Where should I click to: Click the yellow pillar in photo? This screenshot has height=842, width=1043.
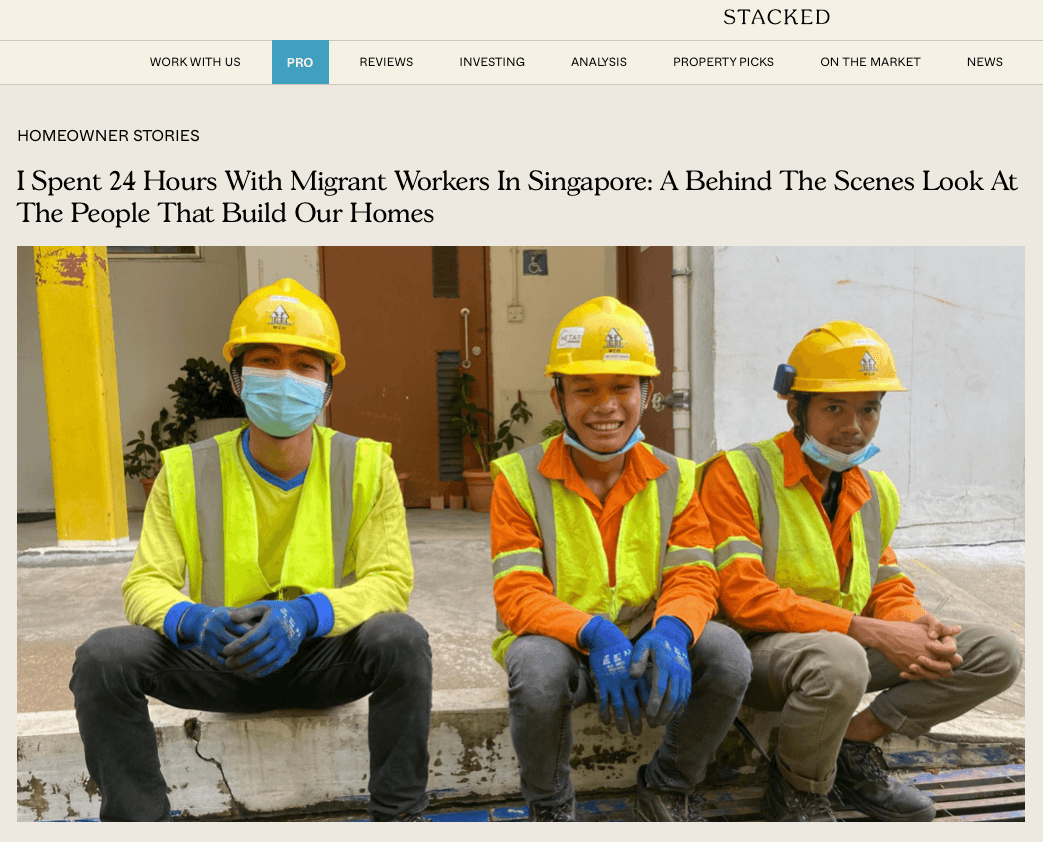pyautogui.click(x=80, y=394)
